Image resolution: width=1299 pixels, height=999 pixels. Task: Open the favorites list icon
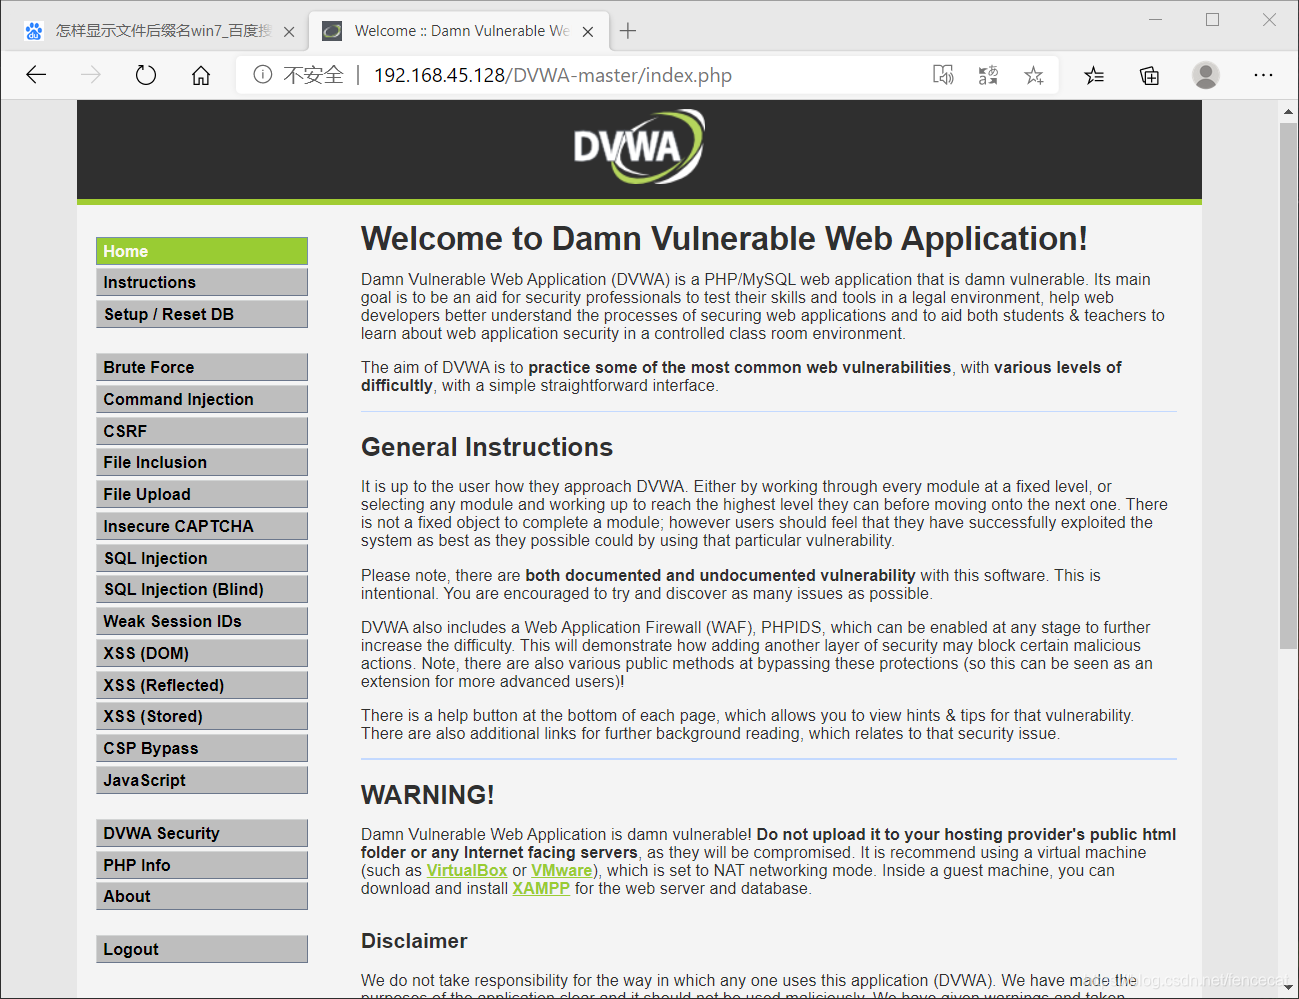point(1094,75)
